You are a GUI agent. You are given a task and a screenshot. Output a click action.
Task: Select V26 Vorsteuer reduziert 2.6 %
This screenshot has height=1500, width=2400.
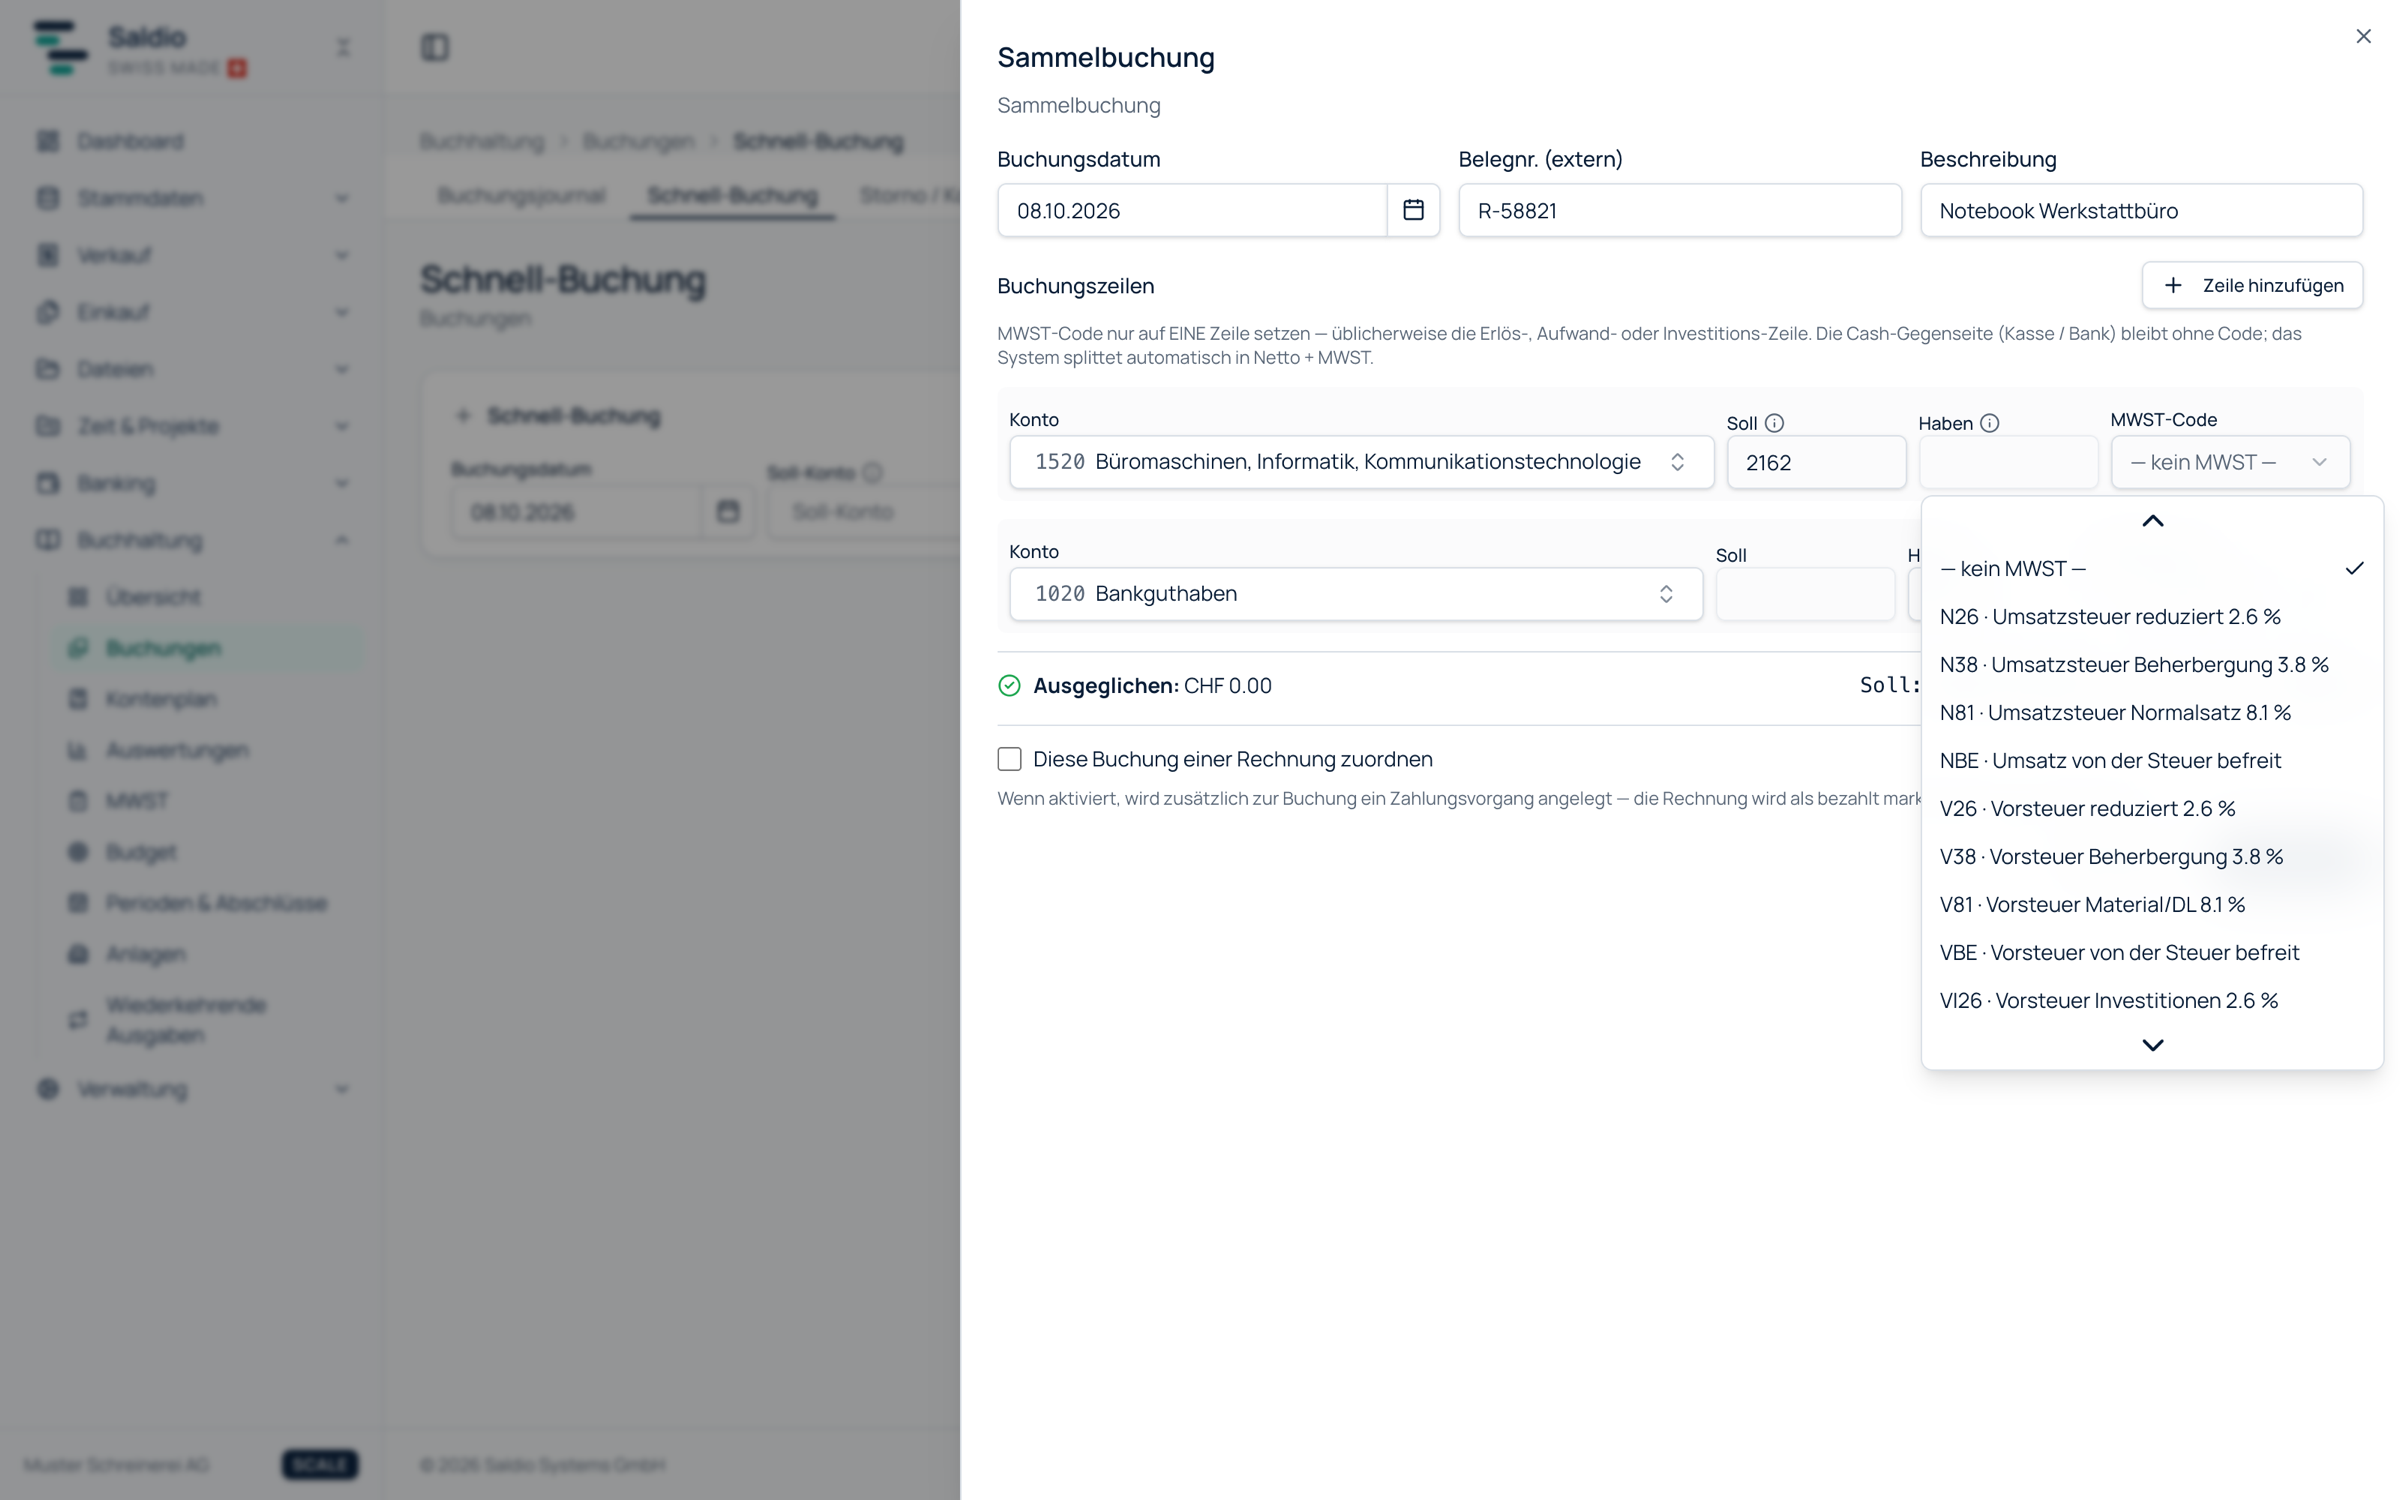click(x=2152, y=809)
